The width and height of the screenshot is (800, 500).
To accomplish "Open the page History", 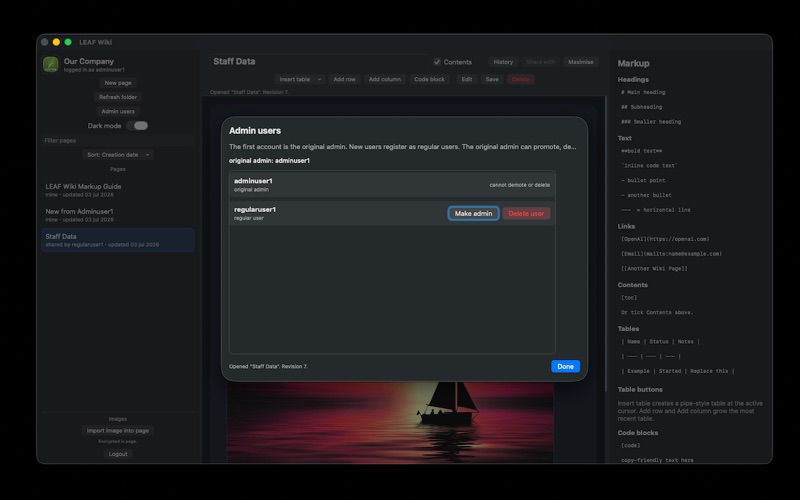I will coord(503,62).
